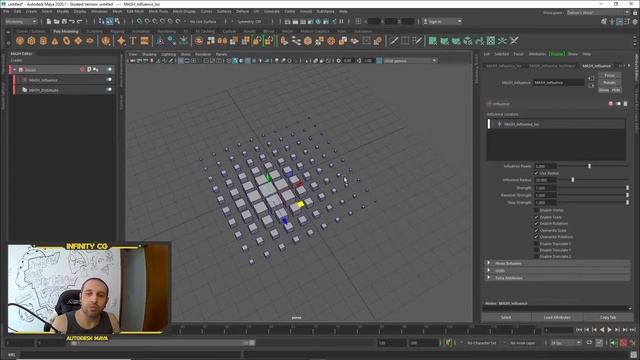Uncheck the Use Radius checkbox
Screen dimensions: 640x360
coord(536,173)
